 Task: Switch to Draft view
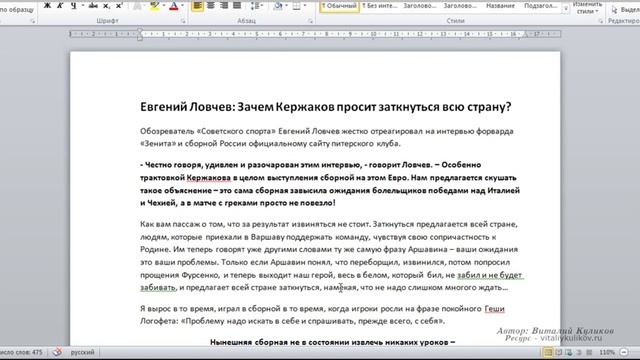click(589, 352)
